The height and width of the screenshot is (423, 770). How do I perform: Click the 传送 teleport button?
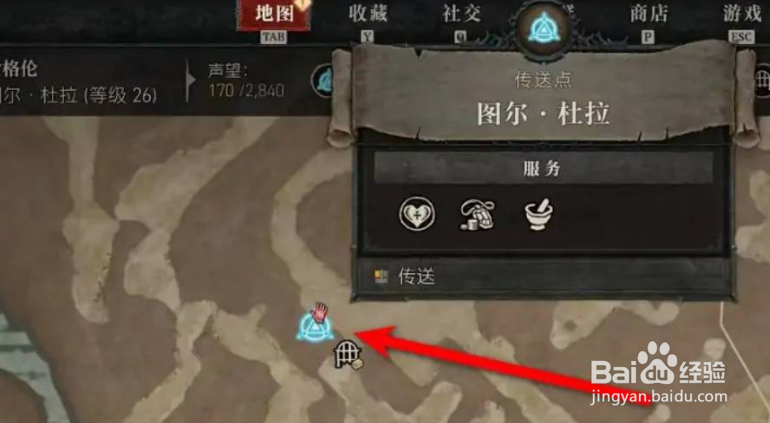[x=543, y=277]
